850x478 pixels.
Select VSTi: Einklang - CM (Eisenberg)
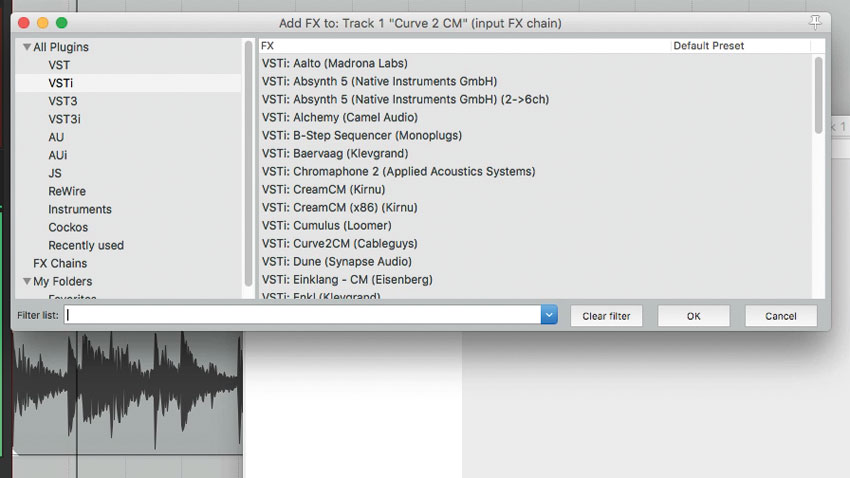coord(347,280)
